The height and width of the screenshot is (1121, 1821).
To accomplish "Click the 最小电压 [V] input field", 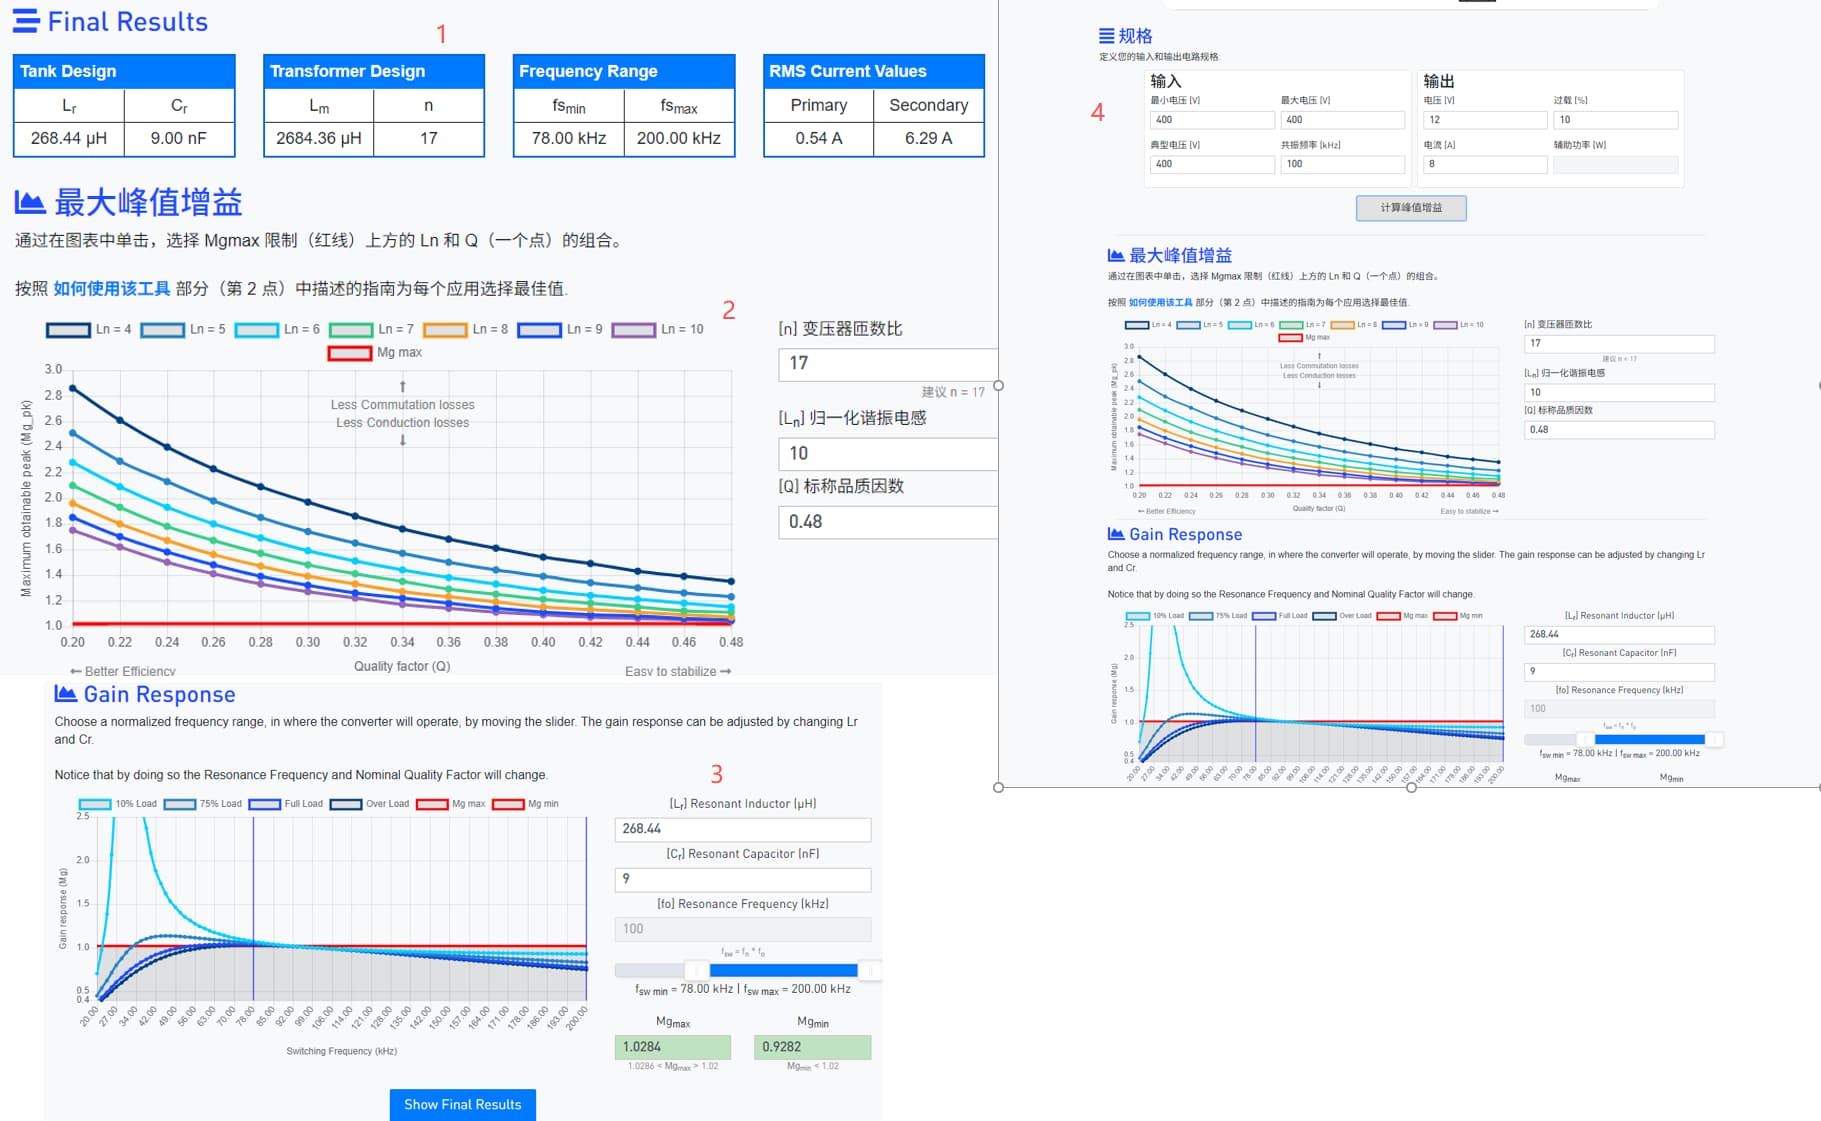I will [1211, 120].
